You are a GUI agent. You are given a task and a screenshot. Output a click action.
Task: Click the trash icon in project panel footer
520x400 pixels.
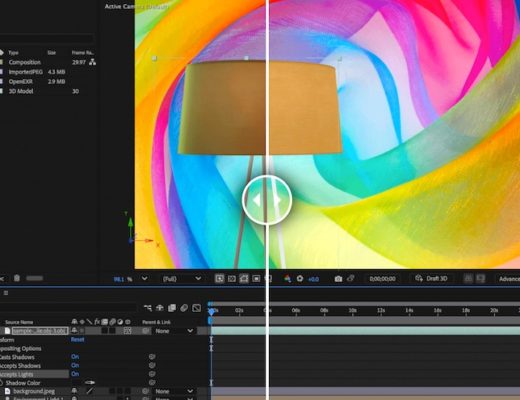tap(17, 278)
